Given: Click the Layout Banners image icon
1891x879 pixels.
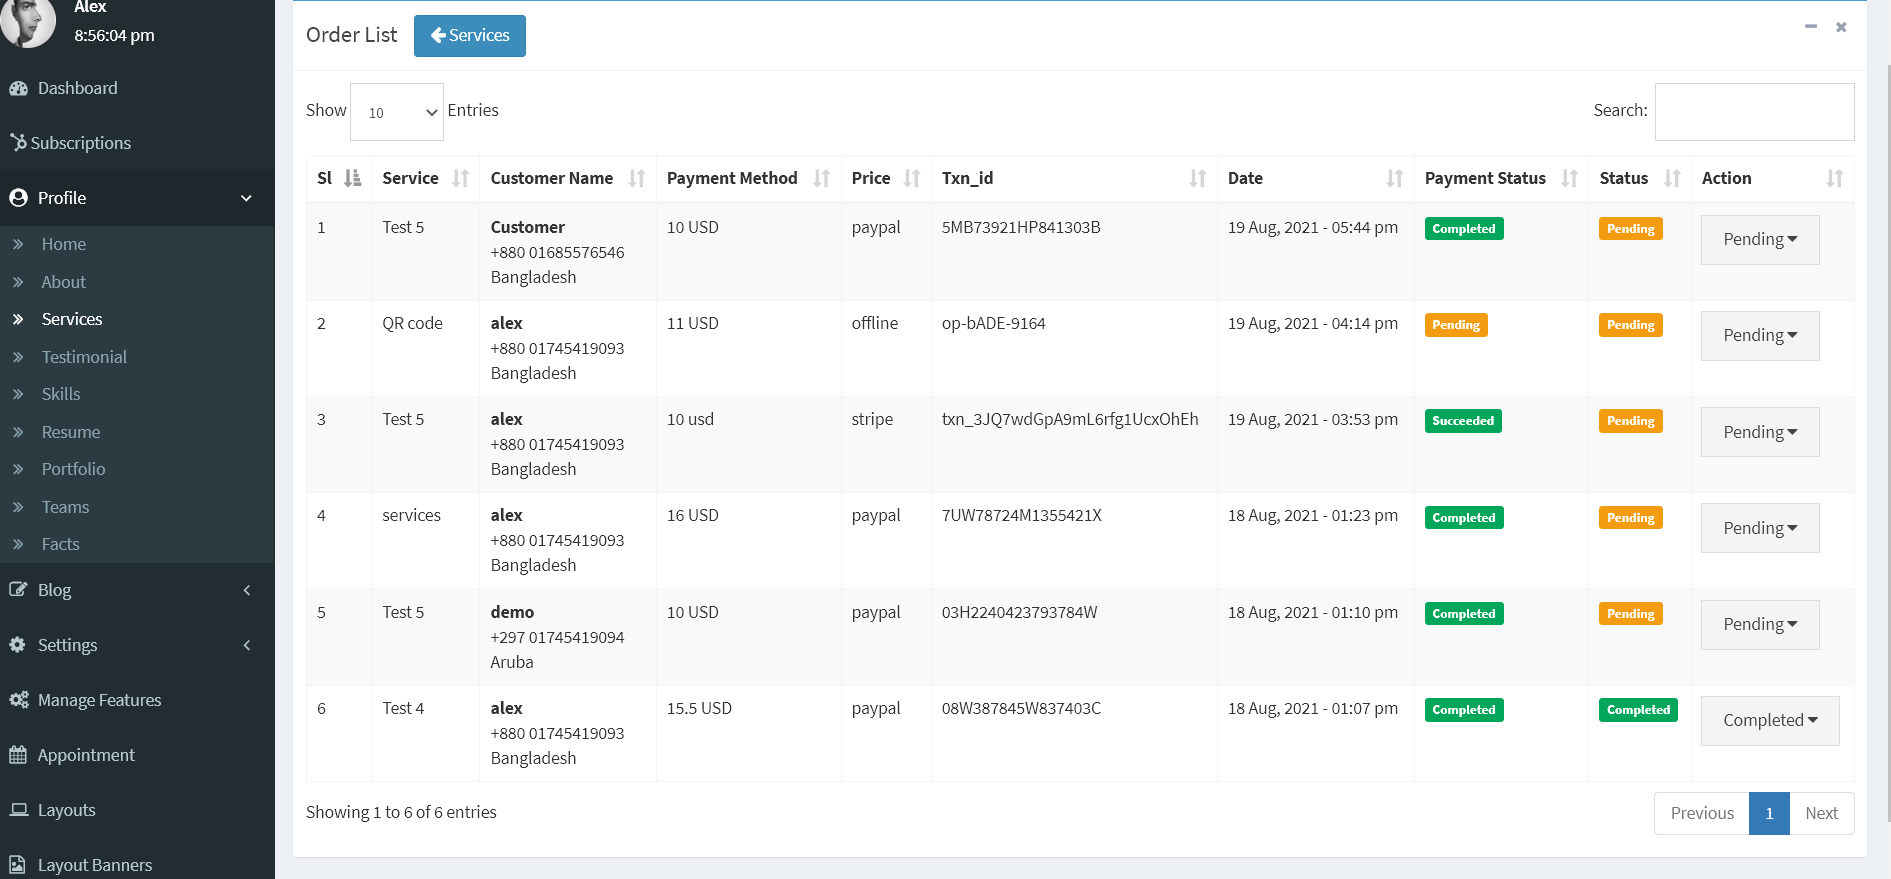Looking at the screenshot, I should (18, 865).
